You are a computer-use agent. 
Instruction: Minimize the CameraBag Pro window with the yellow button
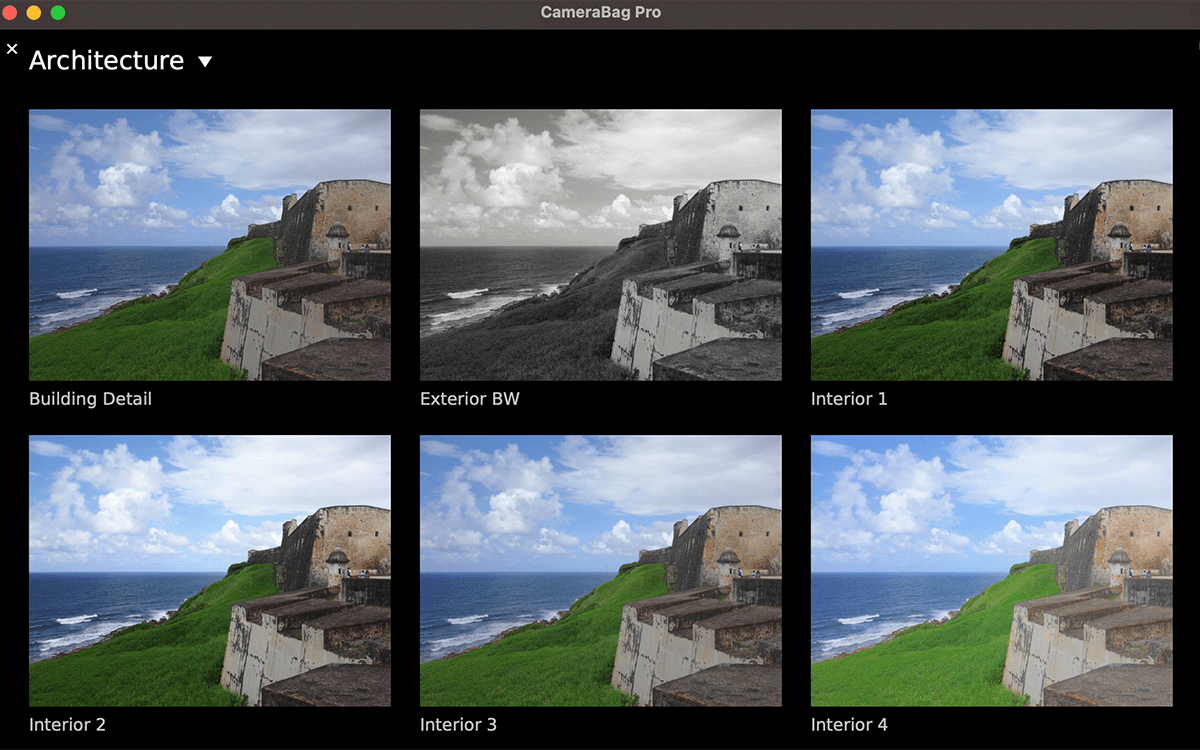[x=34, y=13]
